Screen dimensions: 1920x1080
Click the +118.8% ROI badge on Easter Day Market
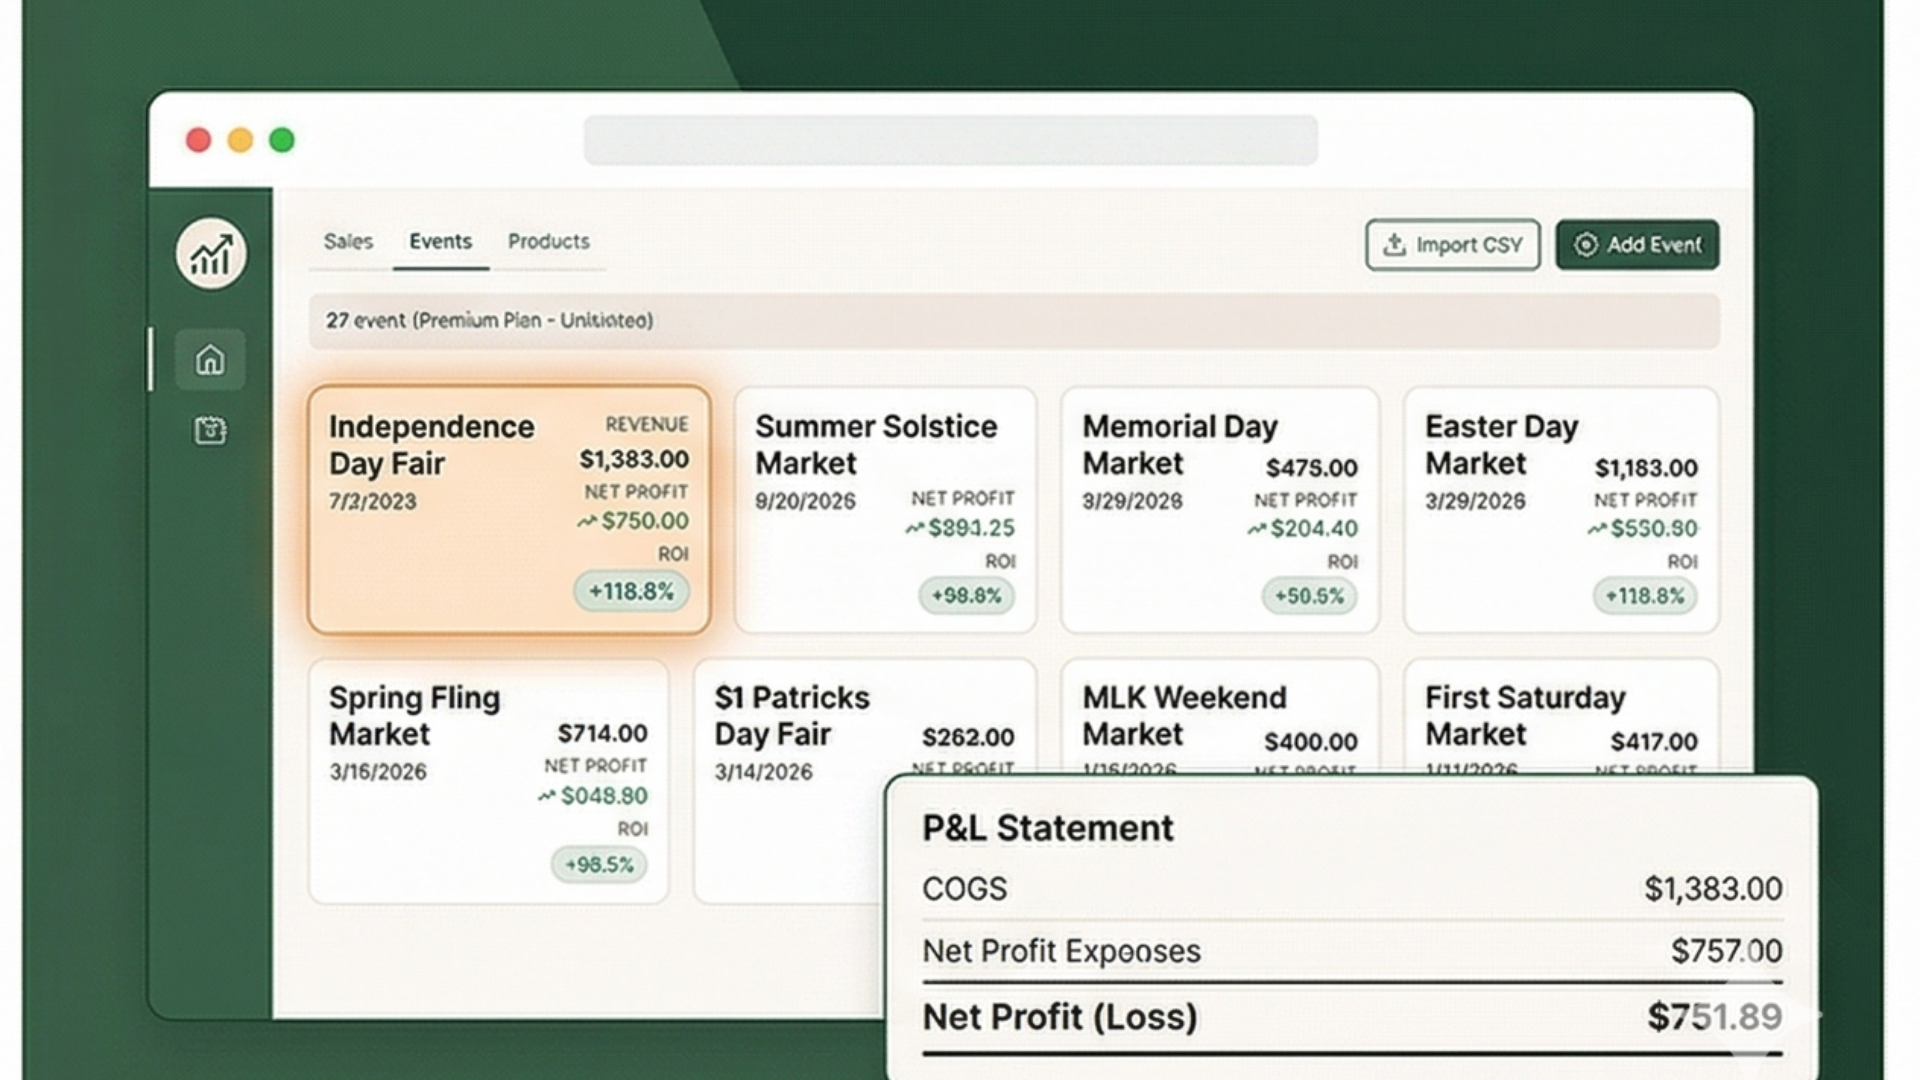[x=1644, y=596]
